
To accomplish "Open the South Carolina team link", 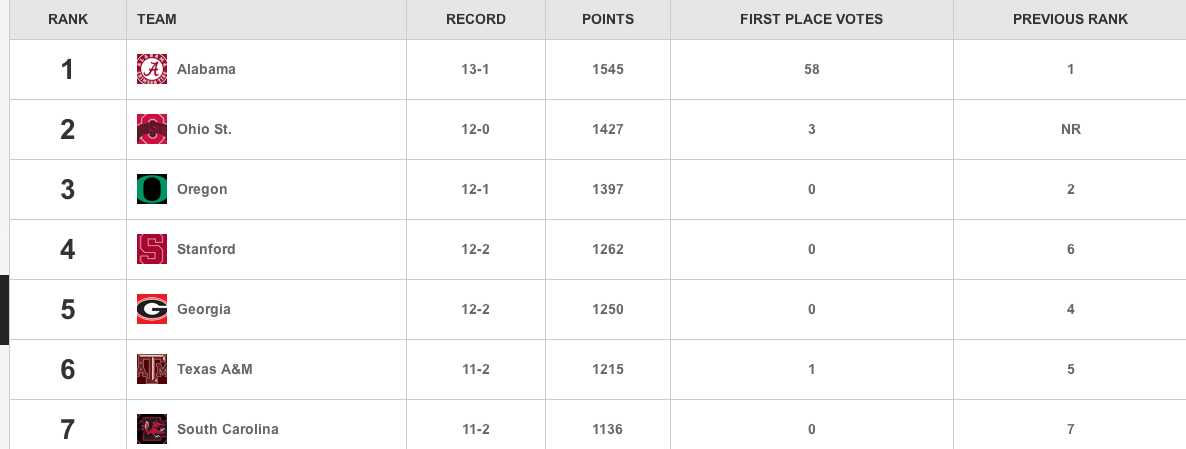I will coord(228,429).
